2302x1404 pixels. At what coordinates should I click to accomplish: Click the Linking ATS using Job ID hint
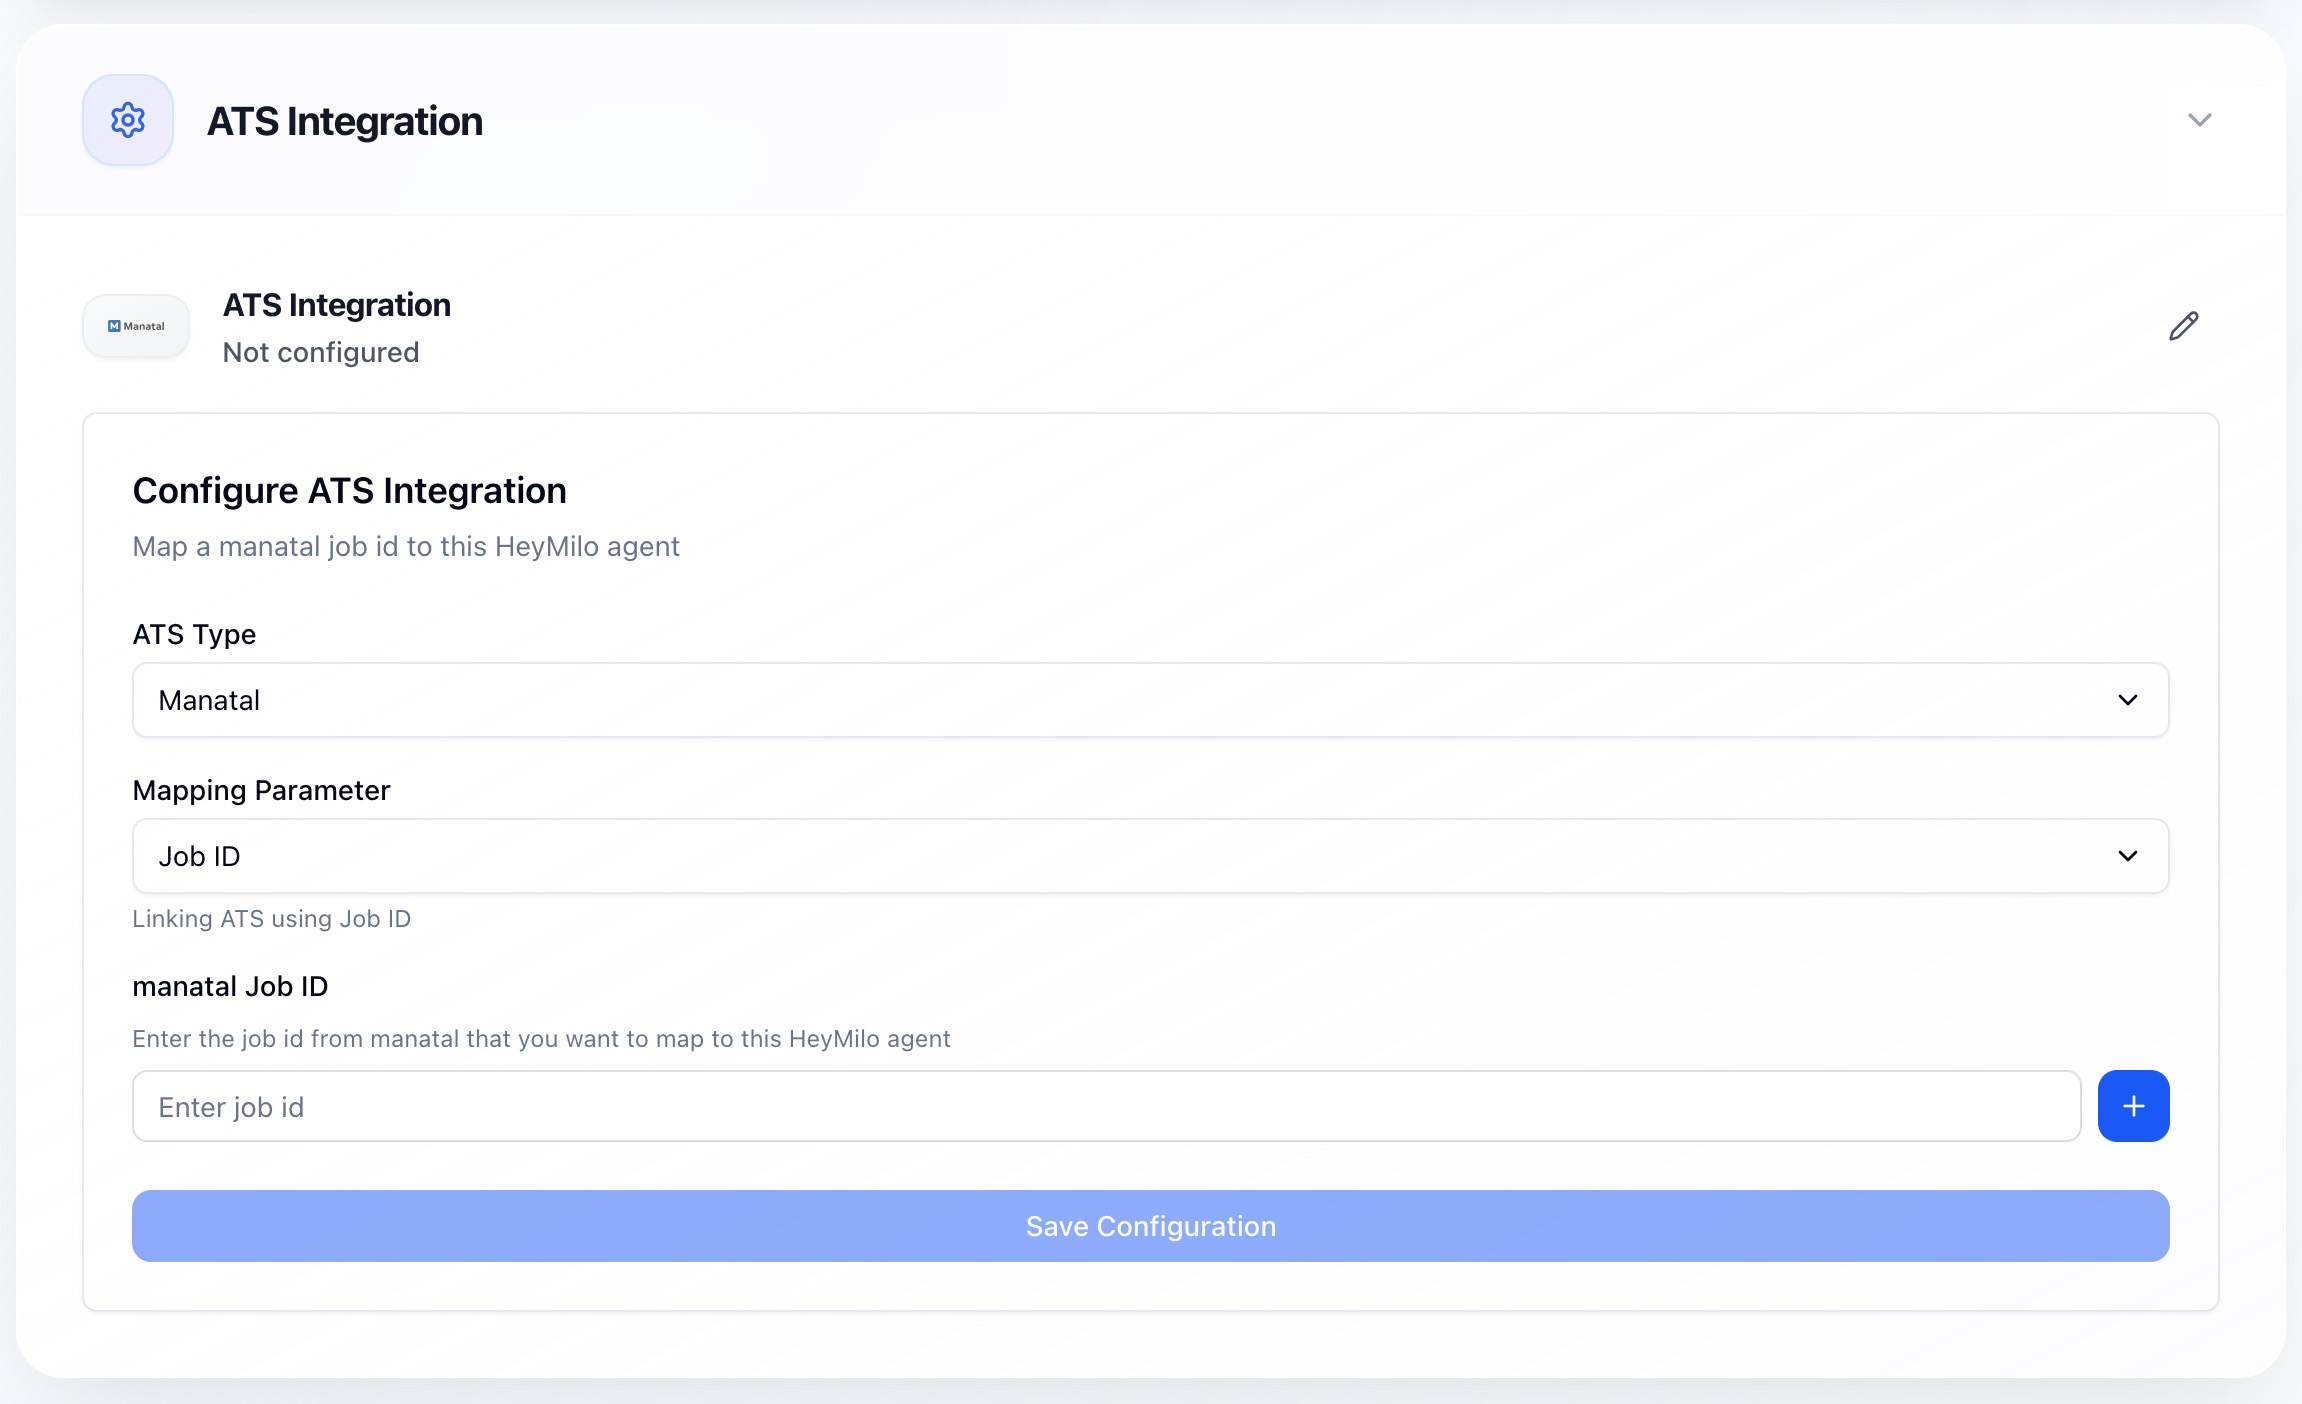coord(271,918)
